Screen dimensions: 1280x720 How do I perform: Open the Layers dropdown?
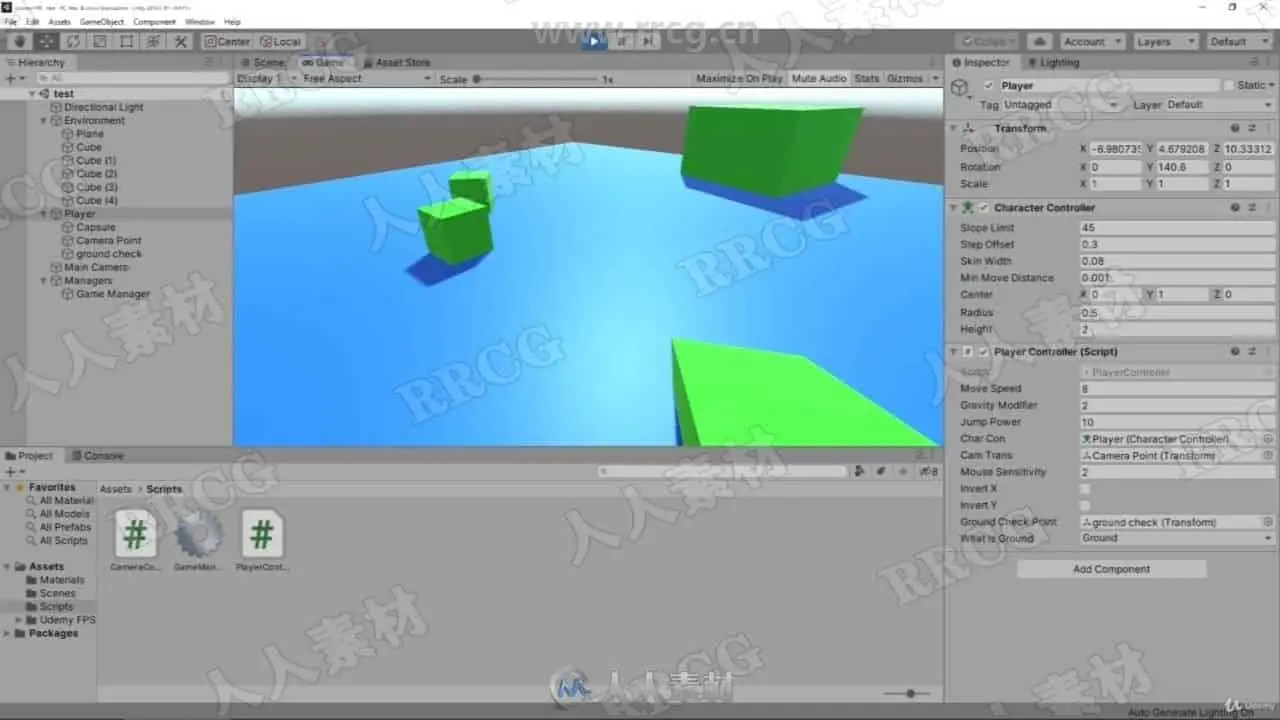[x=1165, y=41]
